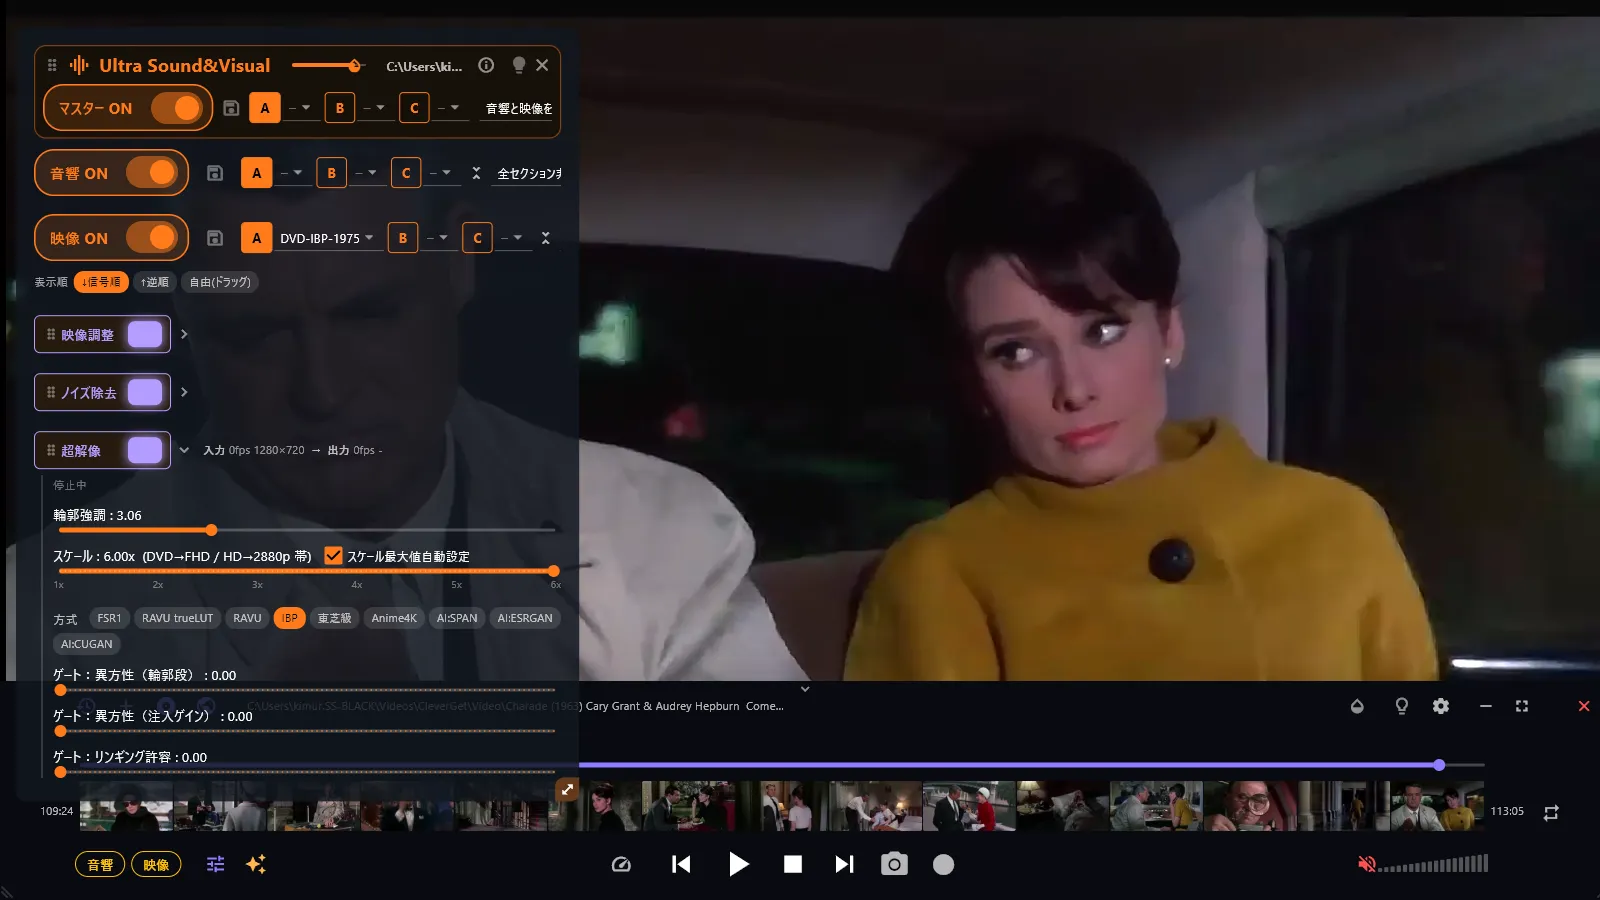
Task: Select the 映像 tab at bottom
Action: (156, 865)
